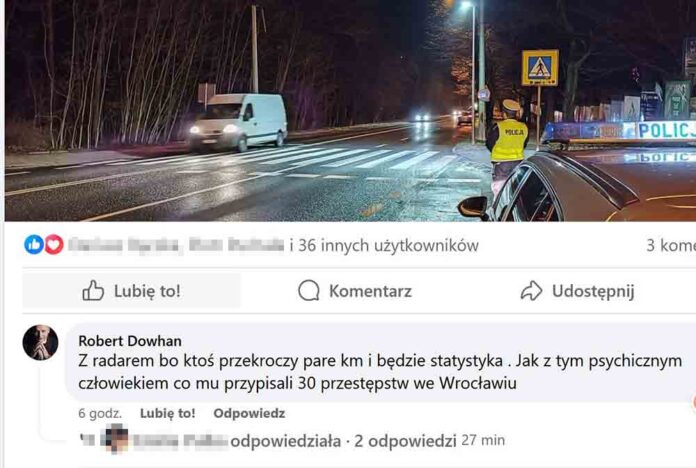The width and height of the screenshot is (696, 468).
Task: Toggle Lubię to! on the post
Action: (x=131, y=291)
